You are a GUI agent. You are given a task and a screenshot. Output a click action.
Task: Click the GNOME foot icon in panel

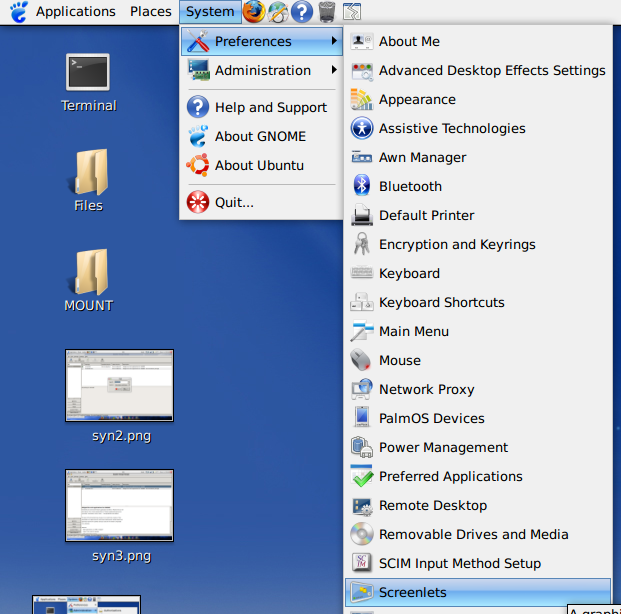[x=19, y=12]
